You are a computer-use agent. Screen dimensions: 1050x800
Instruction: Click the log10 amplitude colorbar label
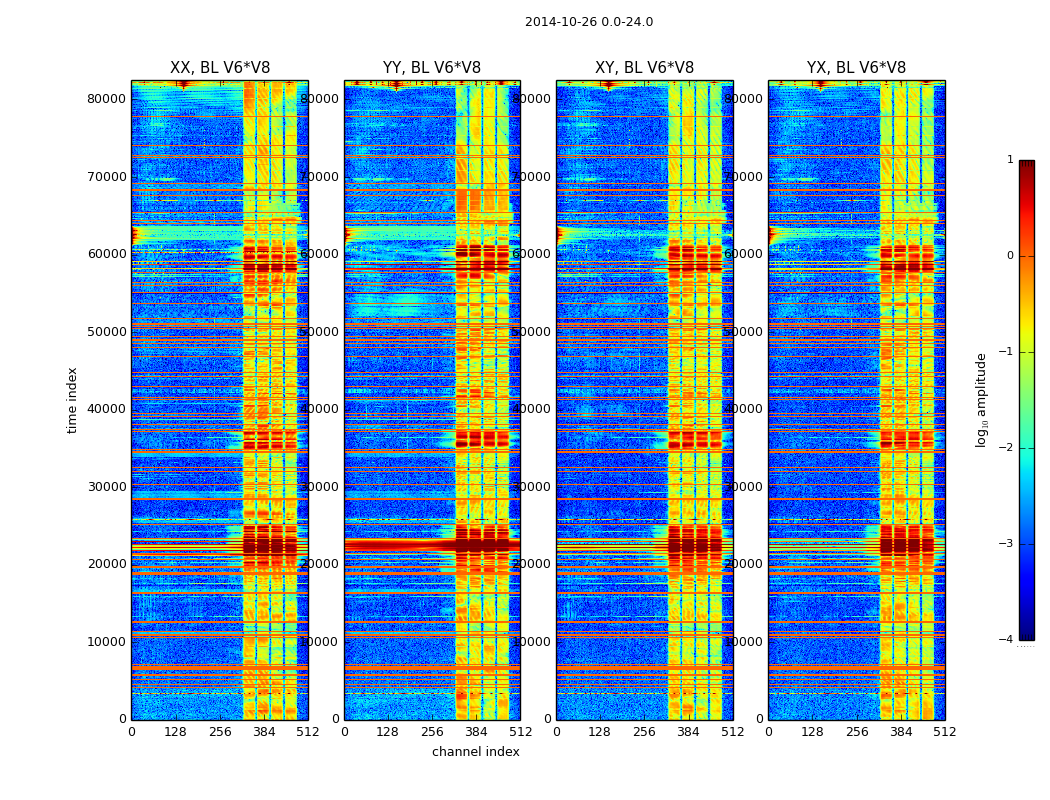(981, 400)
